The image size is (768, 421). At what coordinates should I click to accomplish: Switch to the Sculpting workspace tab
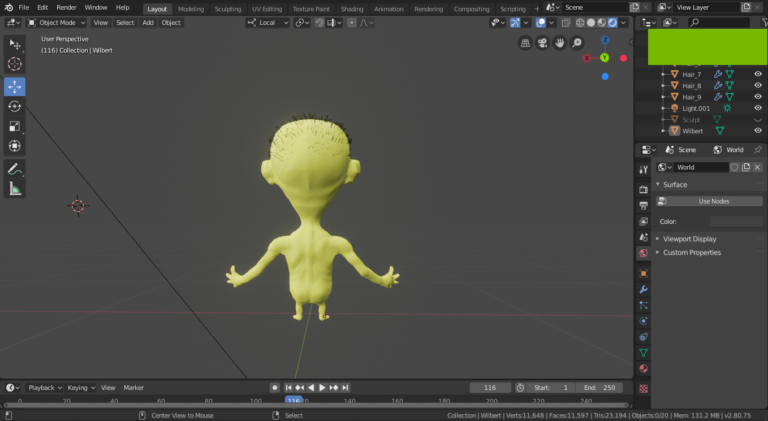click(x=228, y=8)
